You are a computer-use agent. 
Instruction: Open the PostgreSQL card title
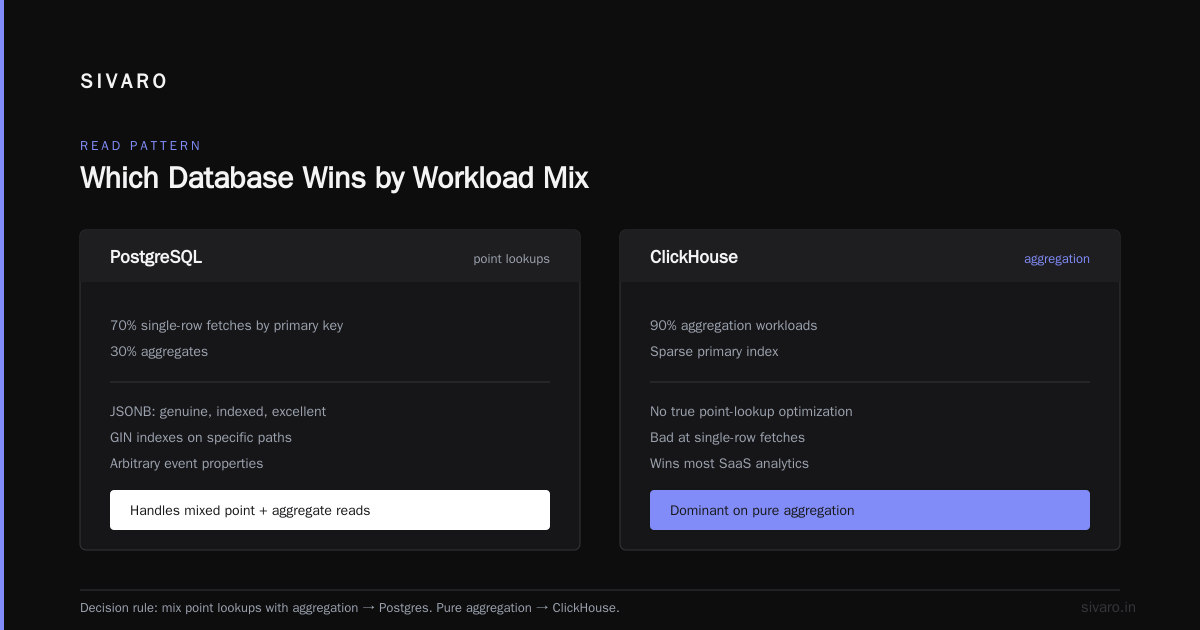click(156, 257)
